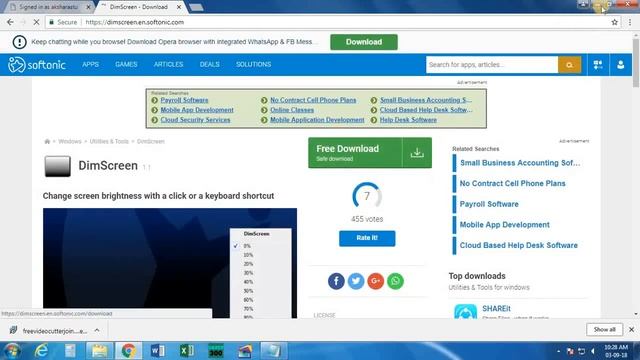Click the DimScreen screenshot thumbnail
The height and width of the screenshot is (360, 640).
tap(170, 263)
